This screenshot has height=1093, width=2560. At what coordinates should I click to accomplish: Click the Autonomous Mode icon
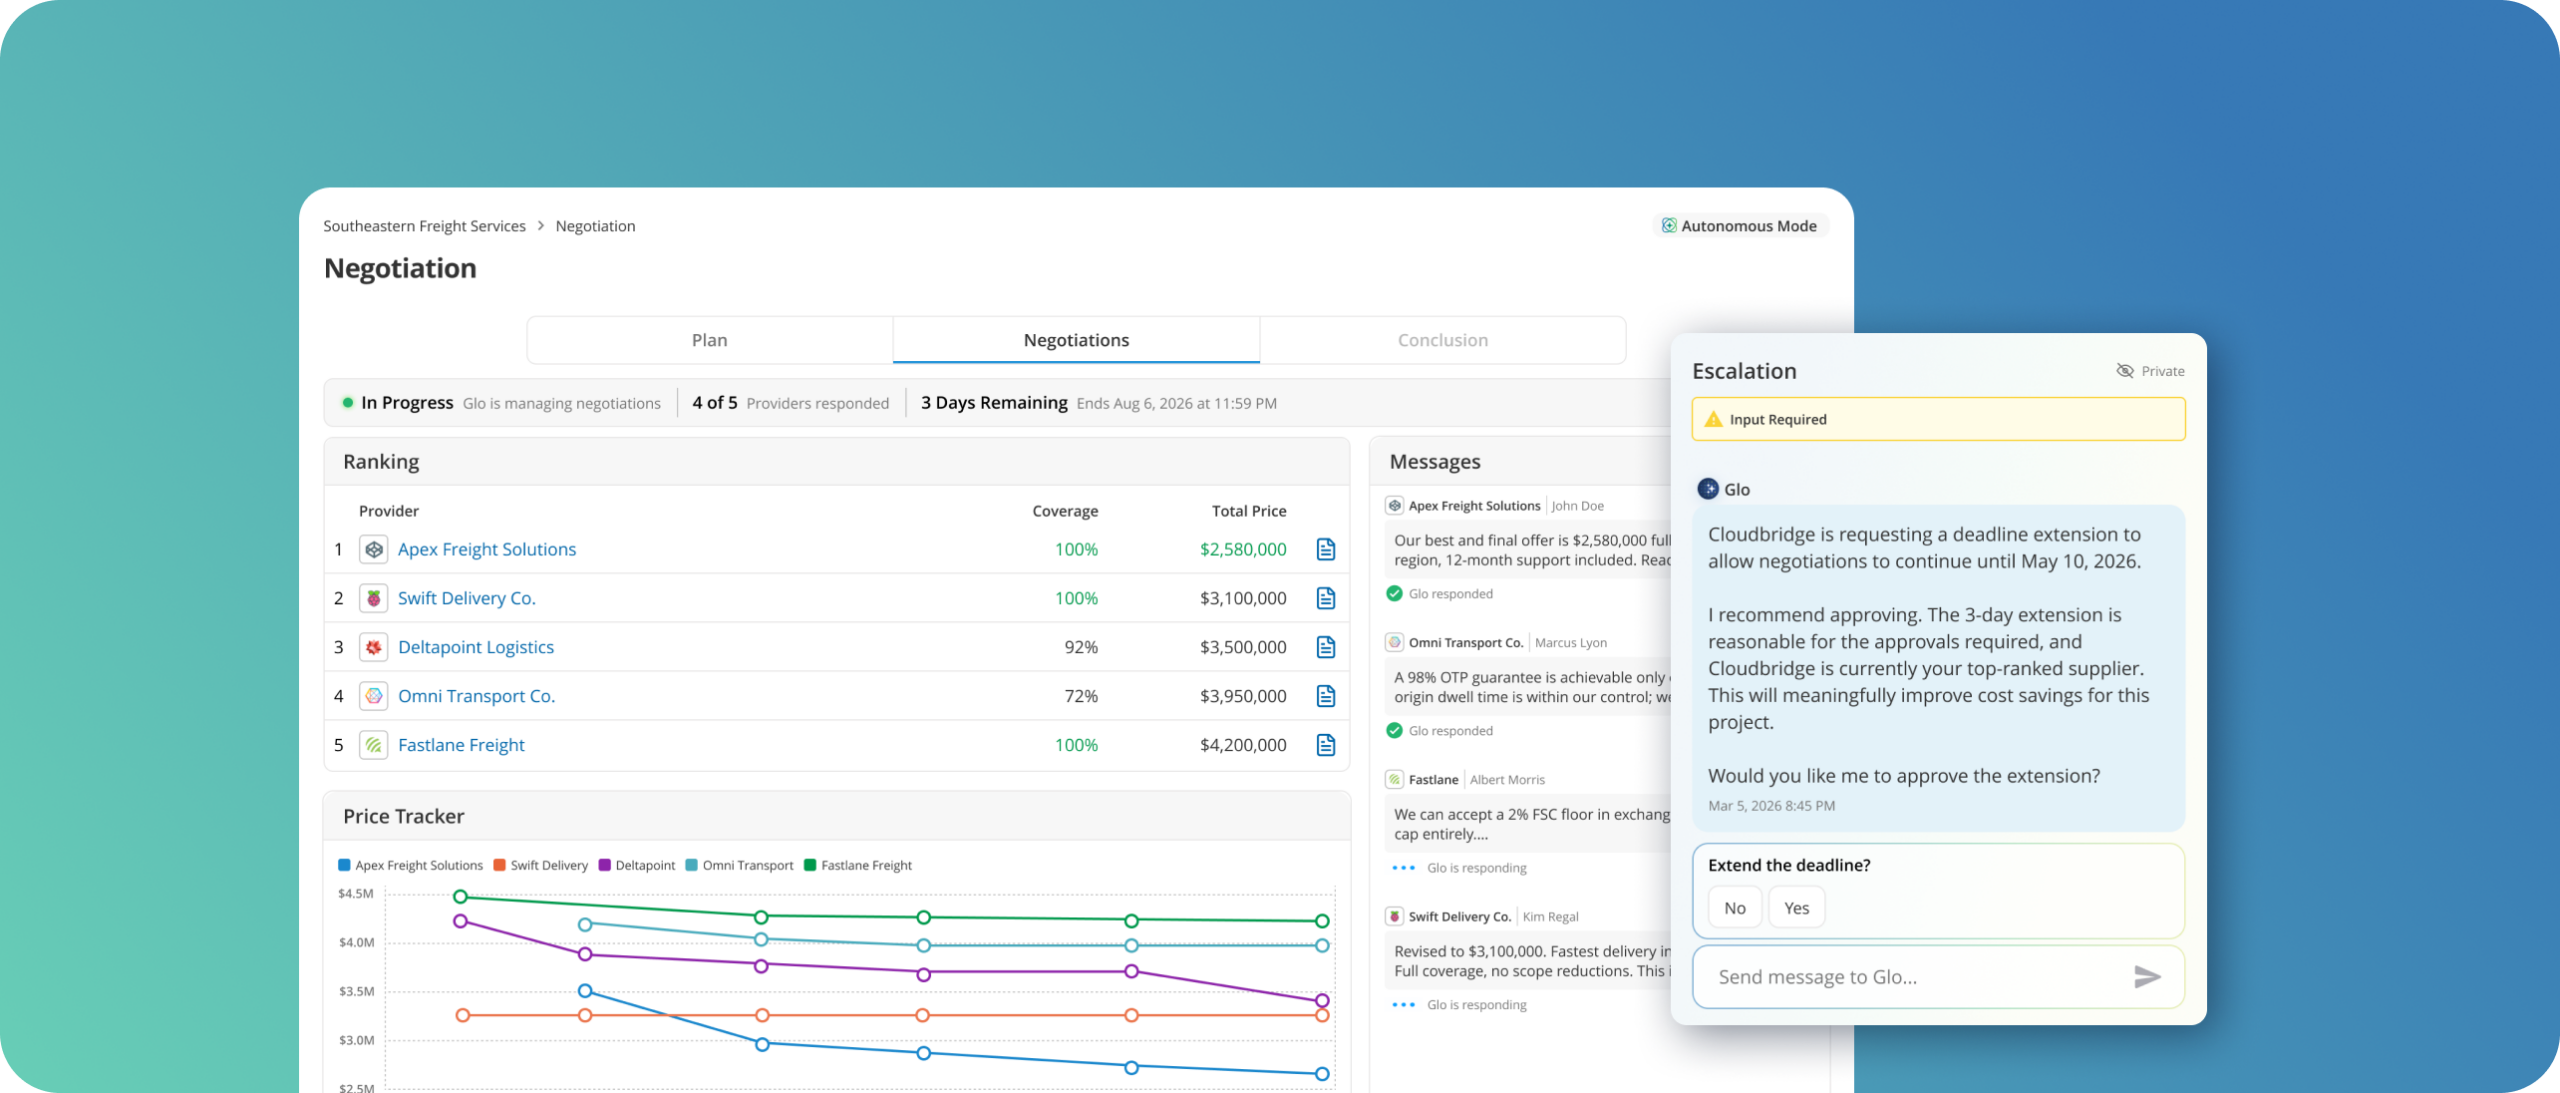(x=1669, y=226)
